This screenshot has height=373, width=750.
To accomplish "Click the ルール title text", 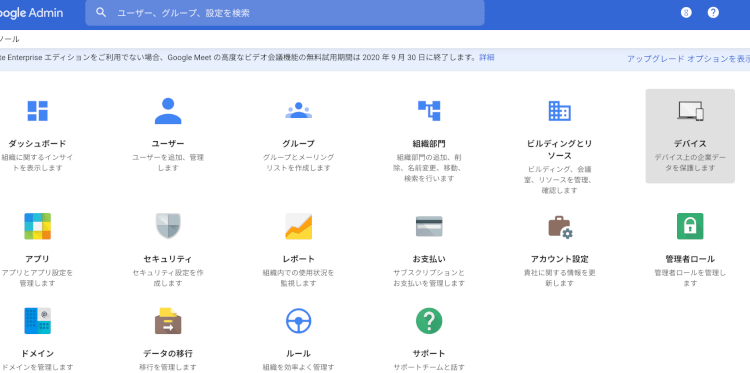I will pos(298,353).
